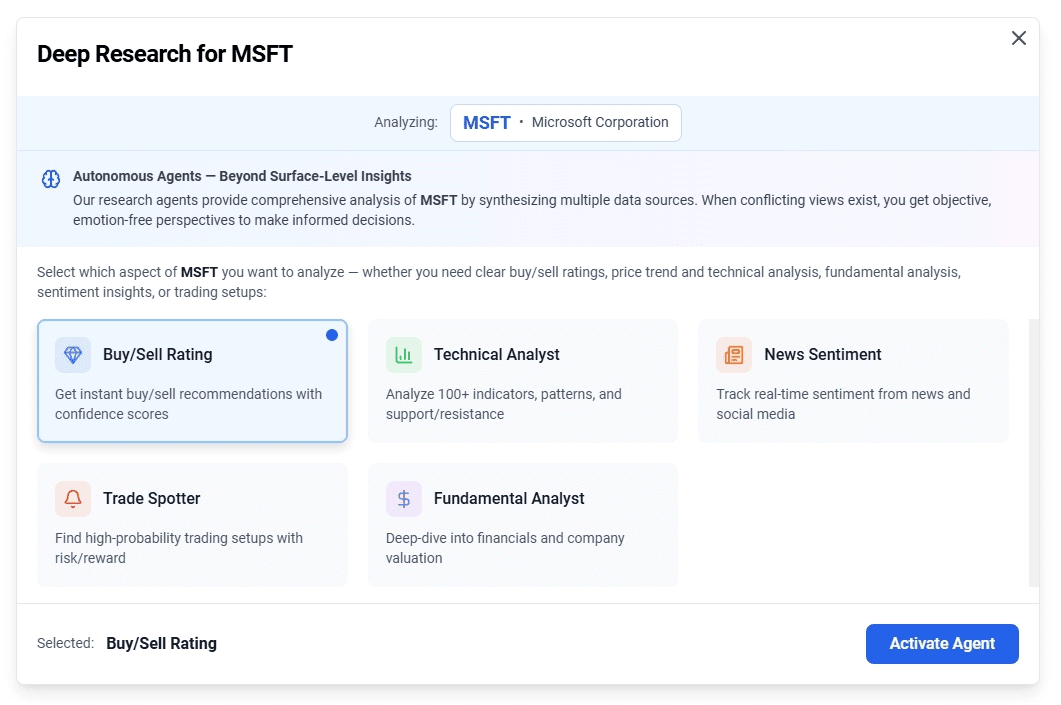Click the diamond icon on Buy/Sell Rating
Screen dimensions: 1061x705
(73, 355)
